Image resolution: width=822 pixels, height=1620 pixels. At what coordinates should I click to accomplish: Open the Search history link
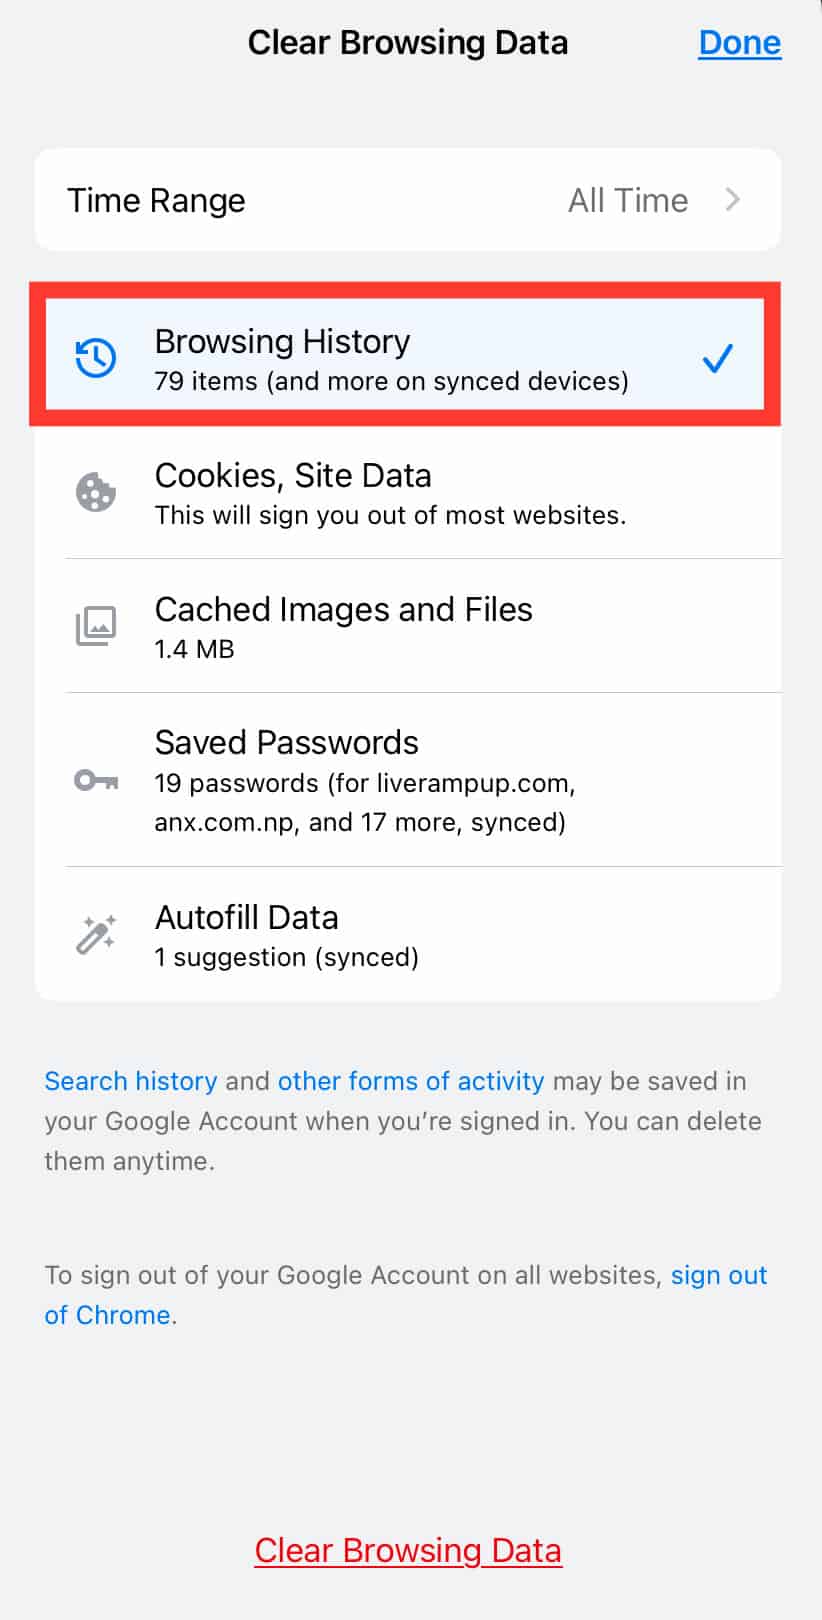131,1081
